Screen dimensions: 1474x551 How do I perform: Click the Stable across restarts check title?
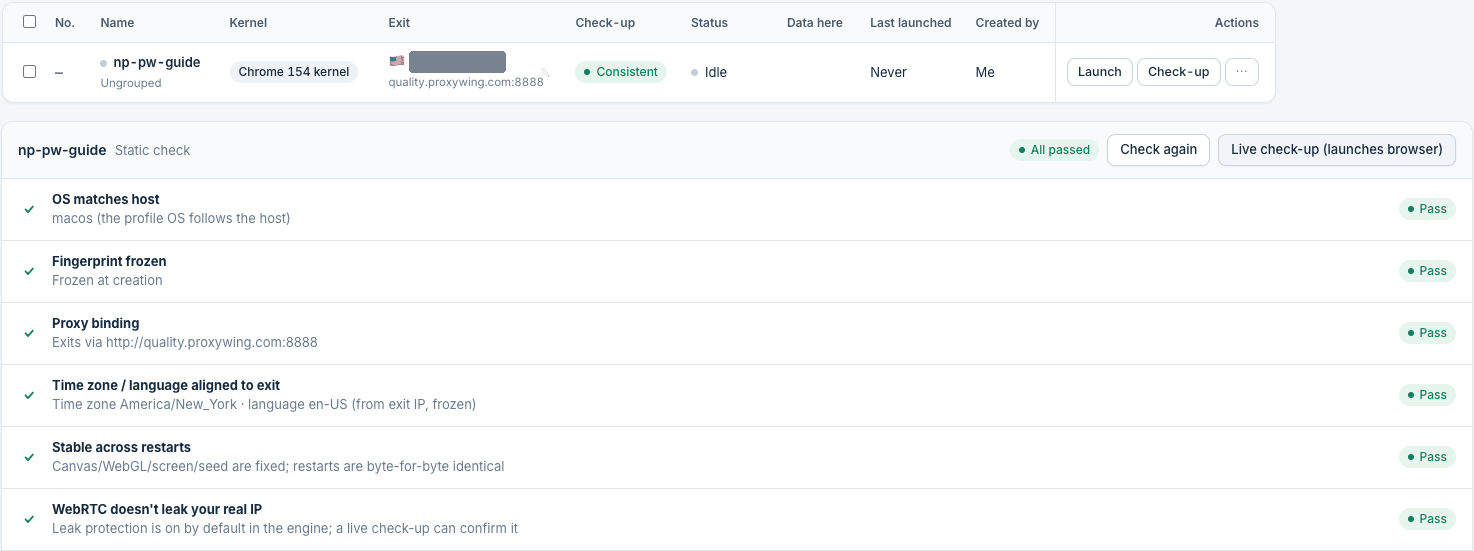coord(121,447)
